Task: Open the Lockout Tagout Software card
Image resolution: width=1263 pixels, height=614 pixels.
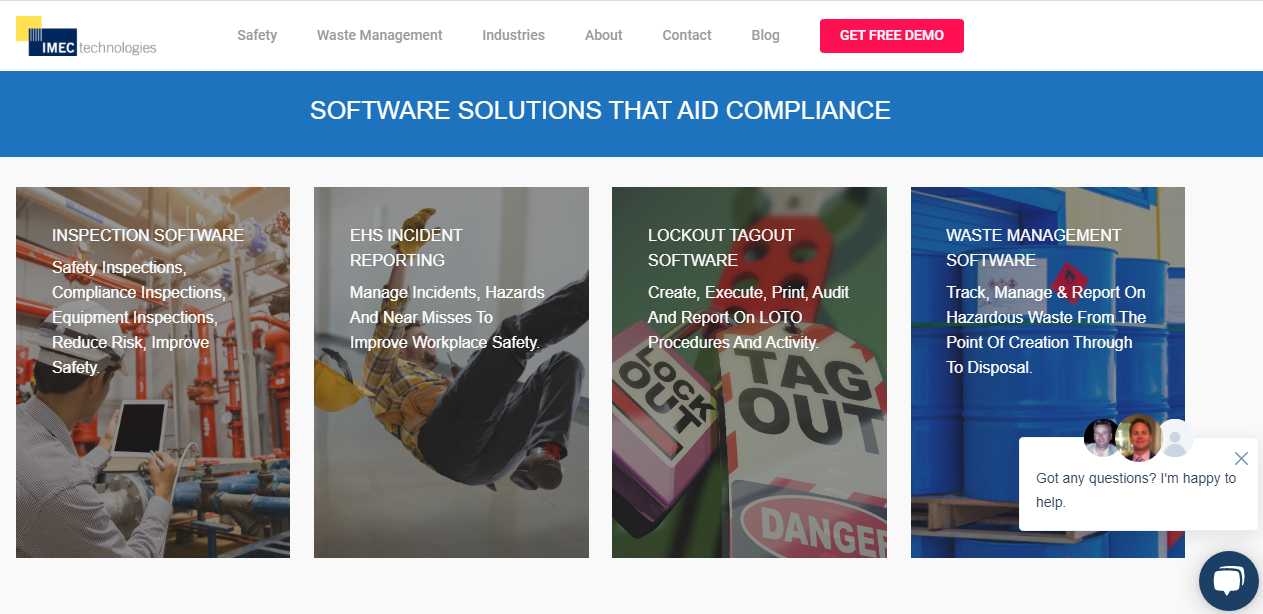Action: point(749,372)
